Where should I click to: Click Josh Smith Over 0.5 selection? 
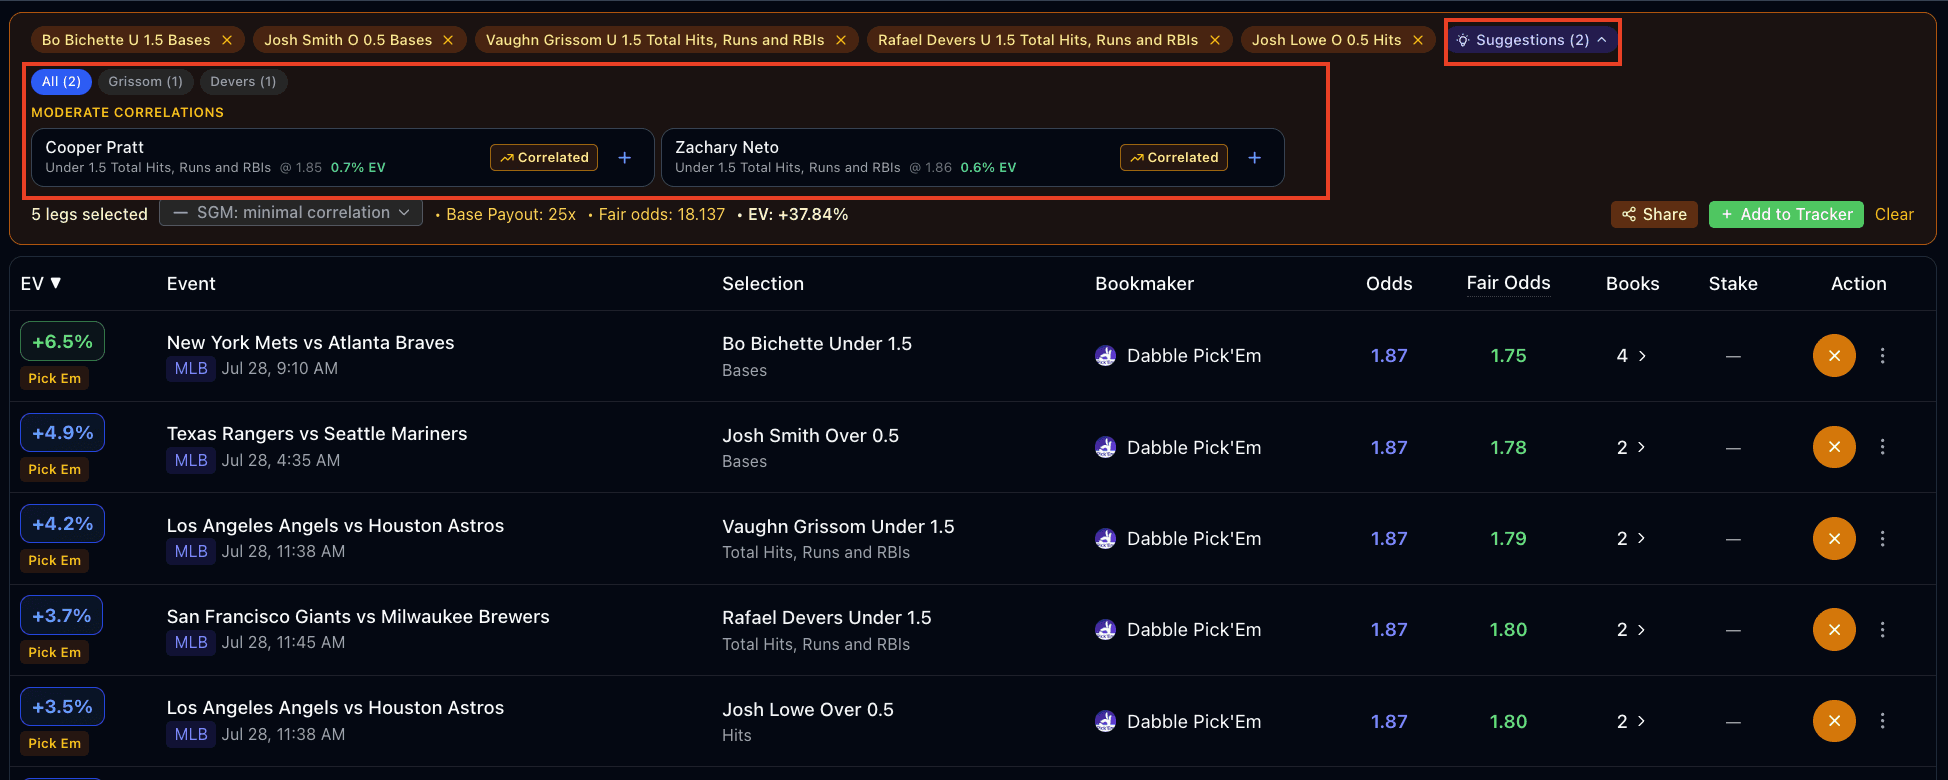(810, 436)
